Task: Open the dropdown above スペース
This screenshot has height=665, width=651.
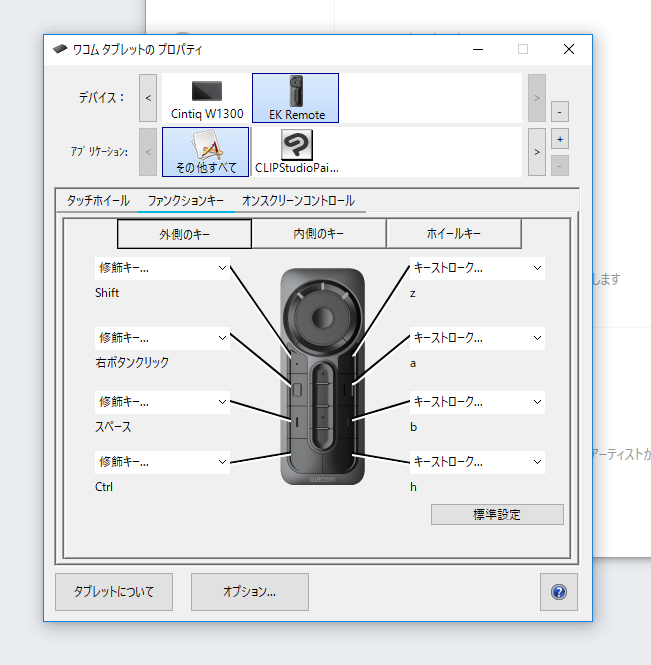Action: [162, 402]
